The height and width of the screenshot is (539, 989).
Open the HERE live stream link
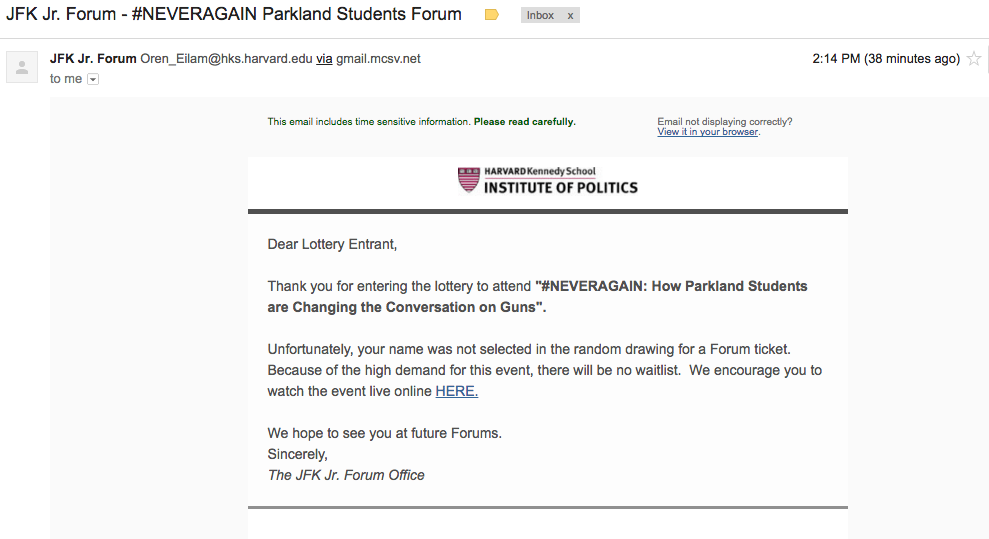click(457, 391)
